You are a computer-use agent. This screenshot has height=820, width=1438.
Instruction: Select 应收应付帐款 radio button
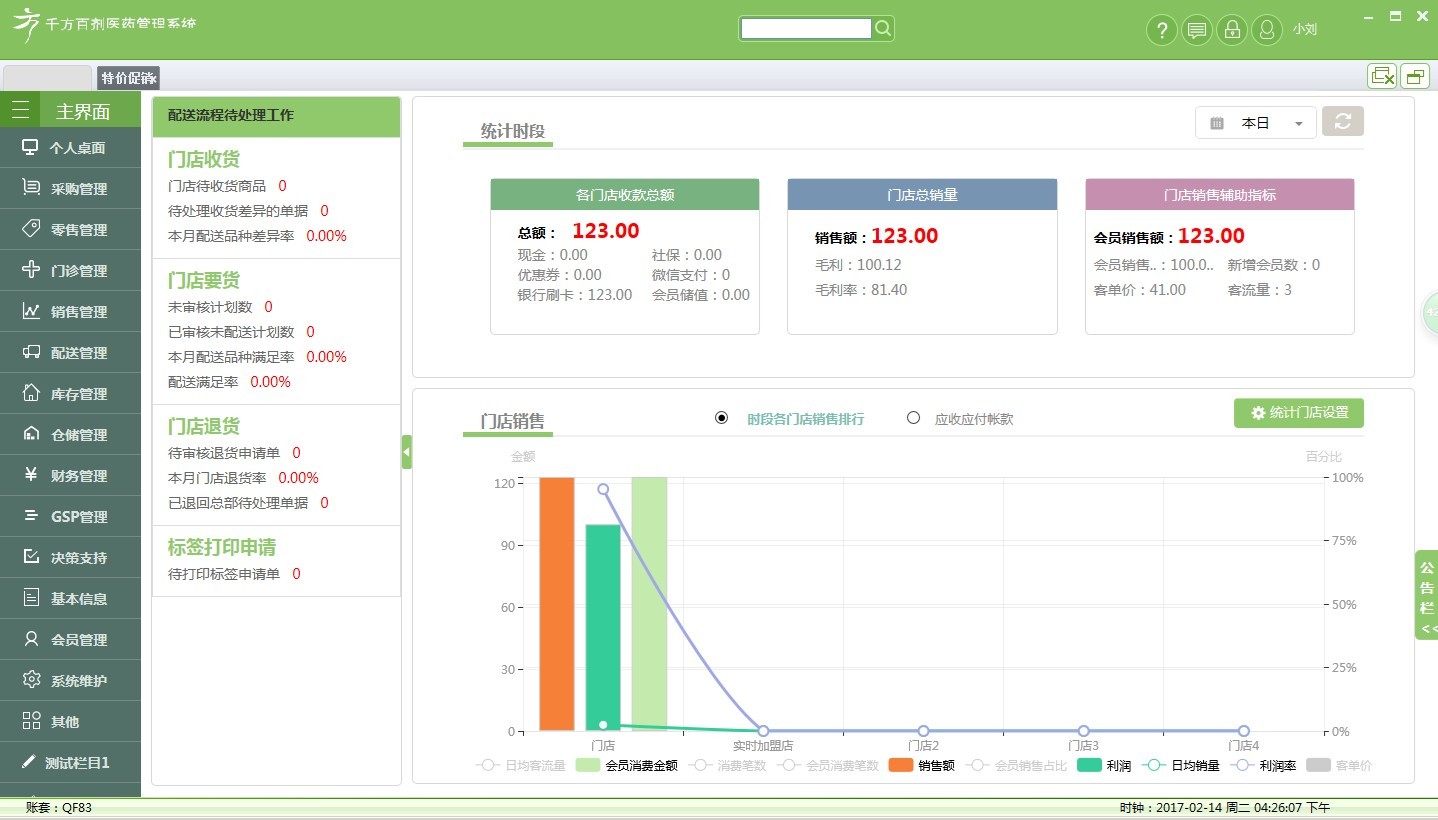[913, 418]
